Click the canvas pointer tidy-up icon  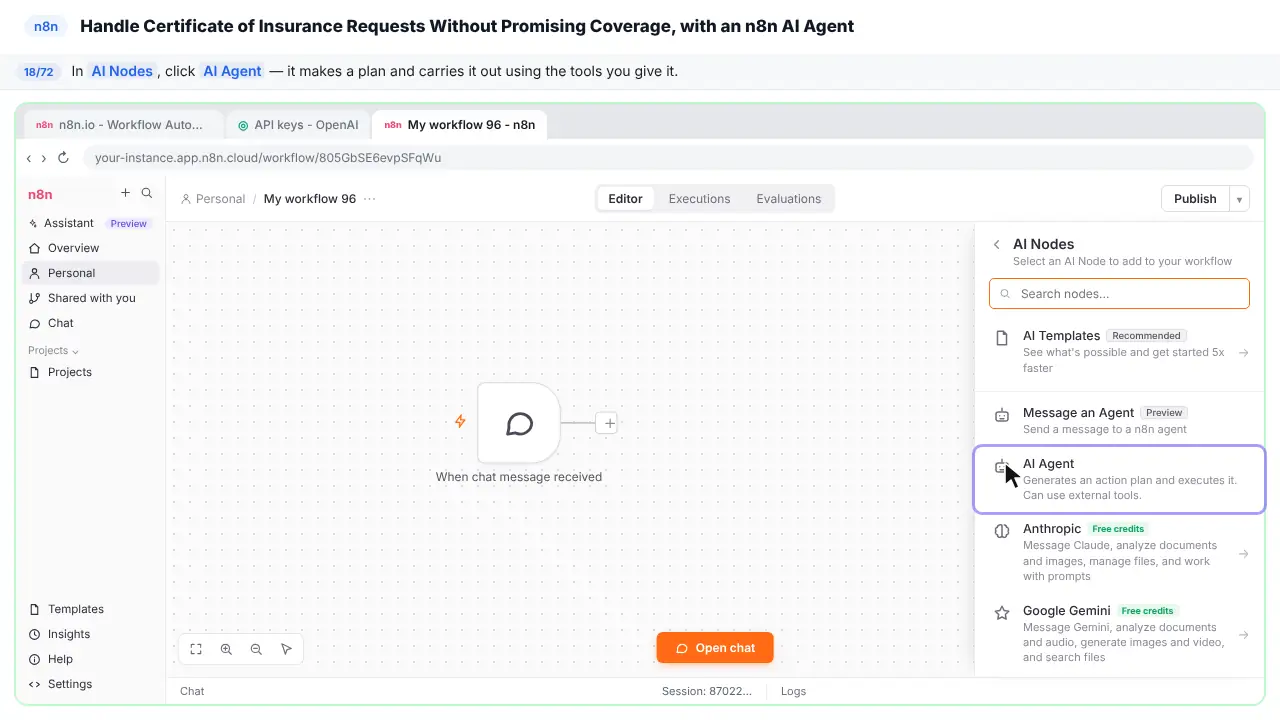[x=286, y=649]
